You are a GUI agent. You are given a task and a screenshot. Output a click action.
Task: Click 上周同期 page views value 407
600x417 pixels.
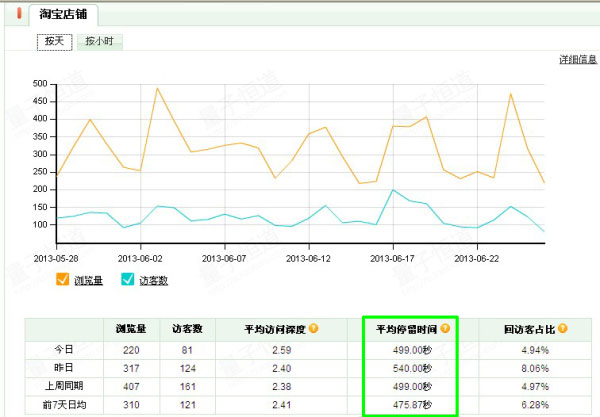point(131,386)
